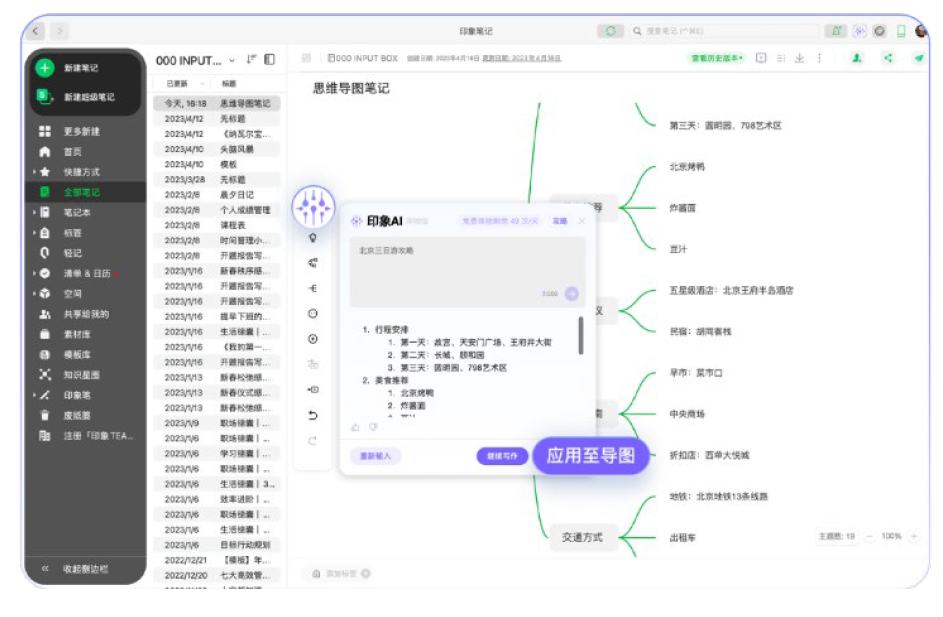The height and width of the screenshot is (617, 943).
Task: Open the 模板库 template library icon
Action: 45,355
